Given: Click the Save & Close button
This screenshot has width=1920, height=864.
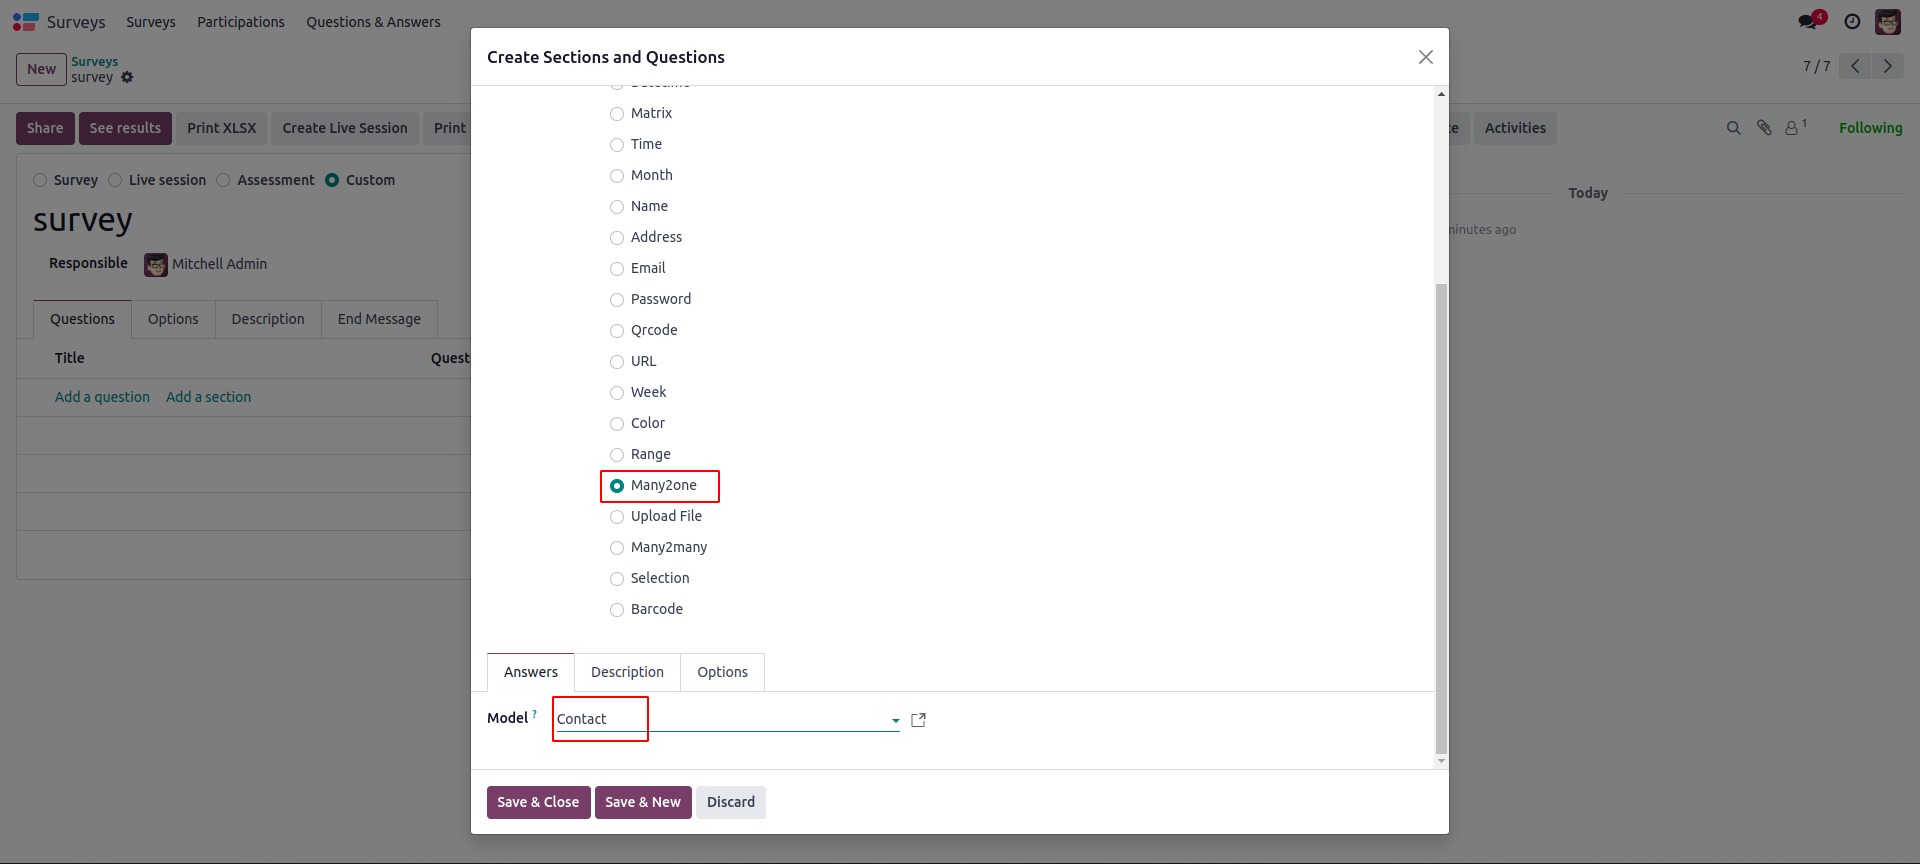Looking at the screenshot, I should [538, 802].
